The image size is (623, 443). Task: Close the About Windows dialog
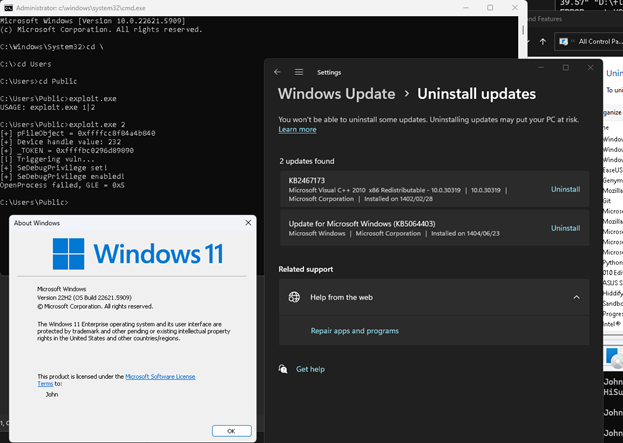248,223
